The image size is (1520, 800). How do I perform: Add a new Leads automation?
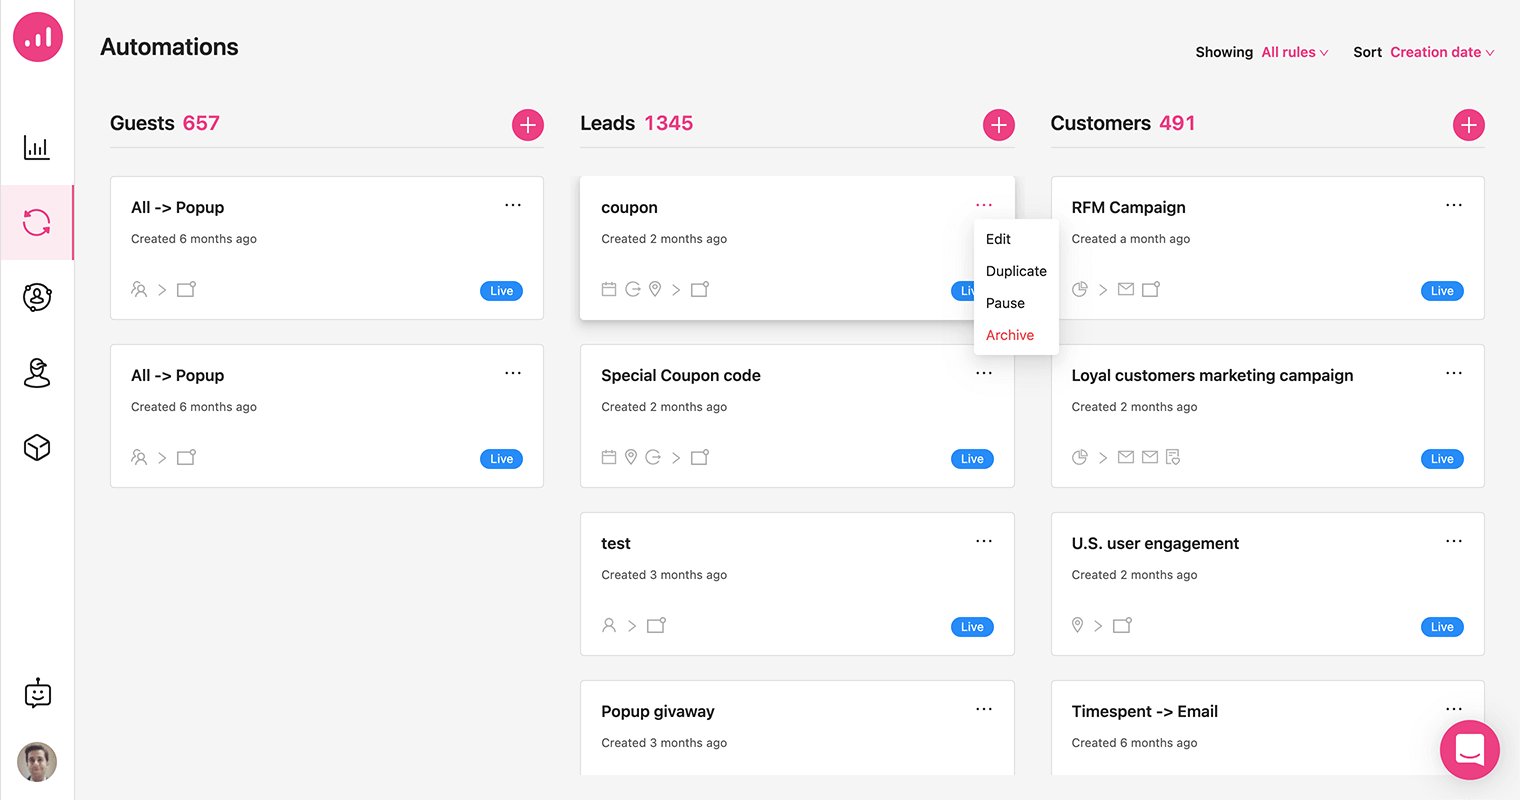998,125
